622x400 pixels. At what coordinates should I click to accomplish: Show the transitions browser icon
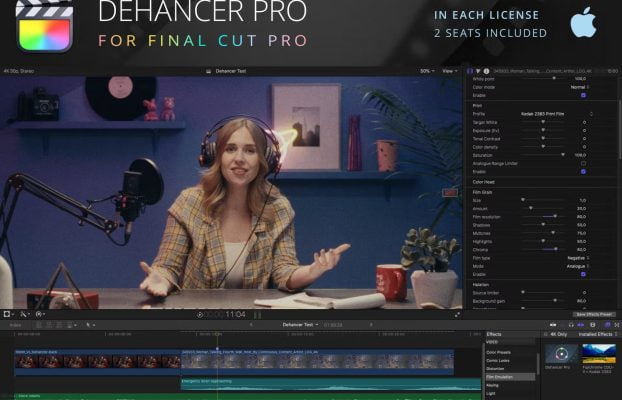(617, 325)
